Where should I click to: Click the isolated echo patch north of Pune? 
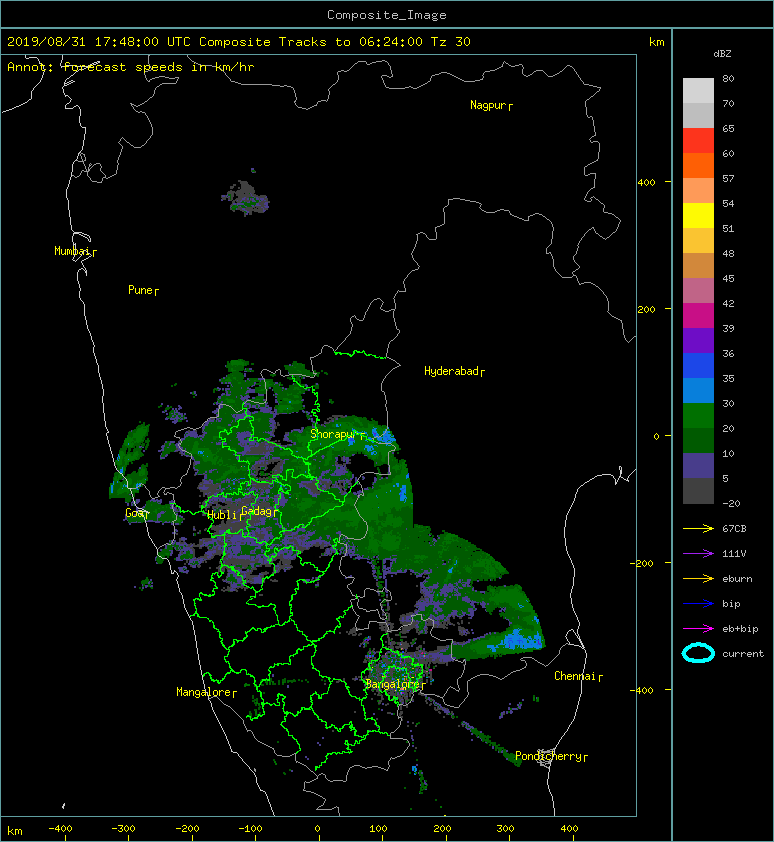pos(245,198)
